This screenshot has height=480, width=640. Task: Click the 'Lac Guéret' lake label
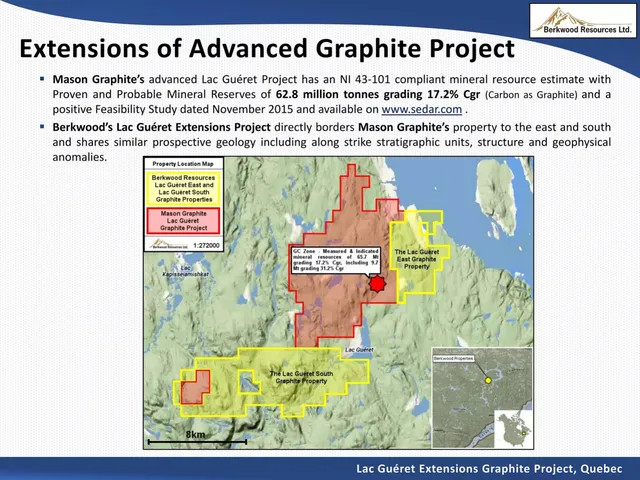[x=359, y=350]
